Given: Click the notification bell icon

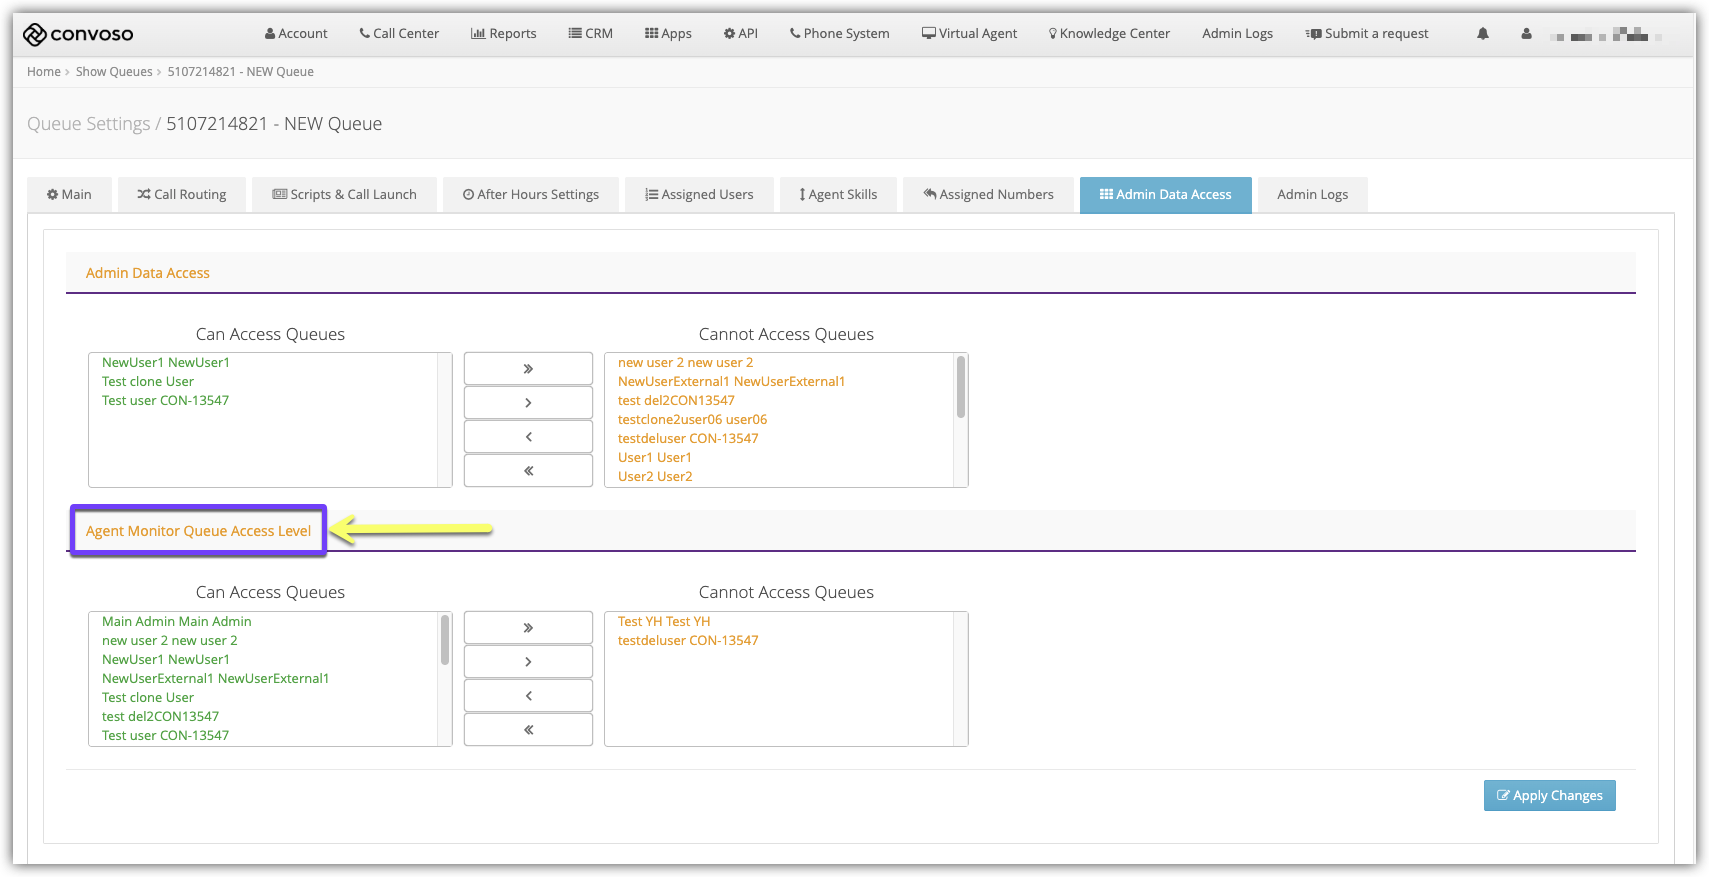Looking at the screenshot, I should pyautogui.click(x=1482, y=34).
